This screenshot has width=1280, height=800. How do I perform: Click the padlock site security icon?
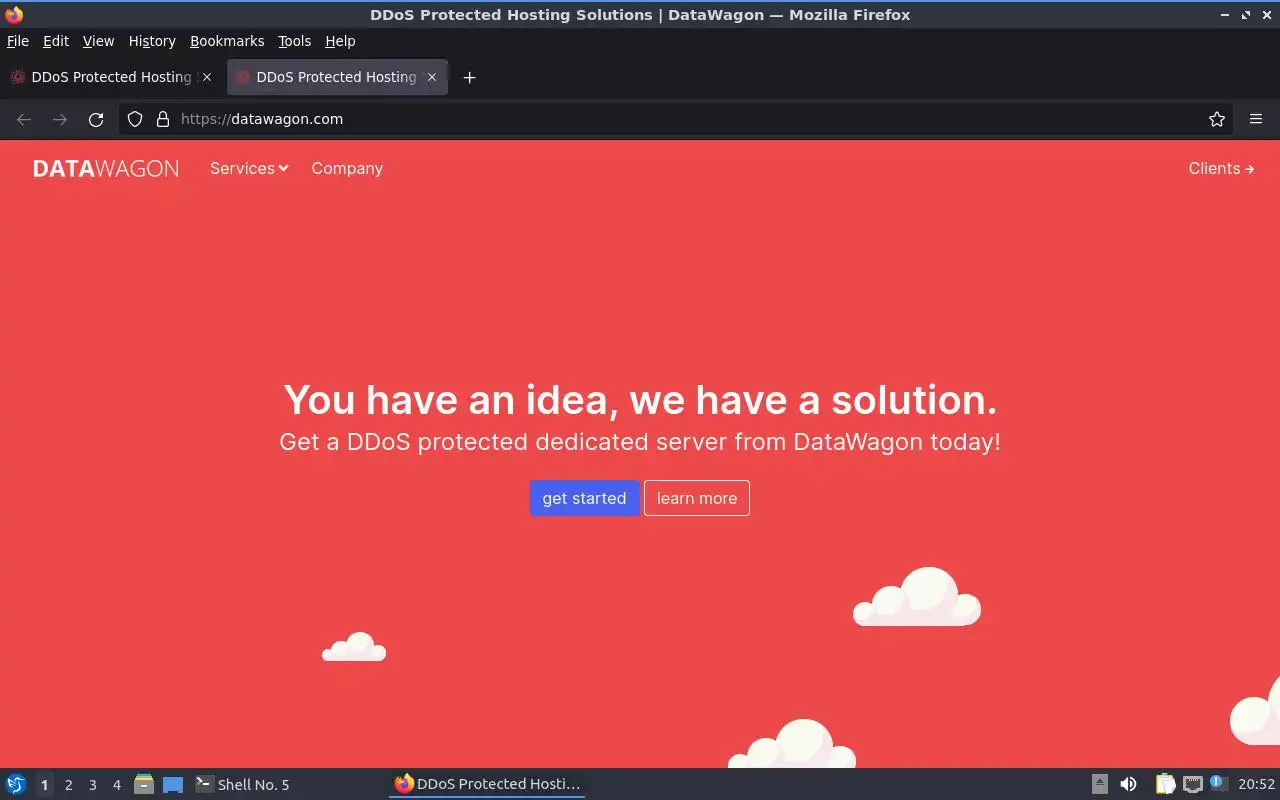pyautogui.click(x=163, y=119)
